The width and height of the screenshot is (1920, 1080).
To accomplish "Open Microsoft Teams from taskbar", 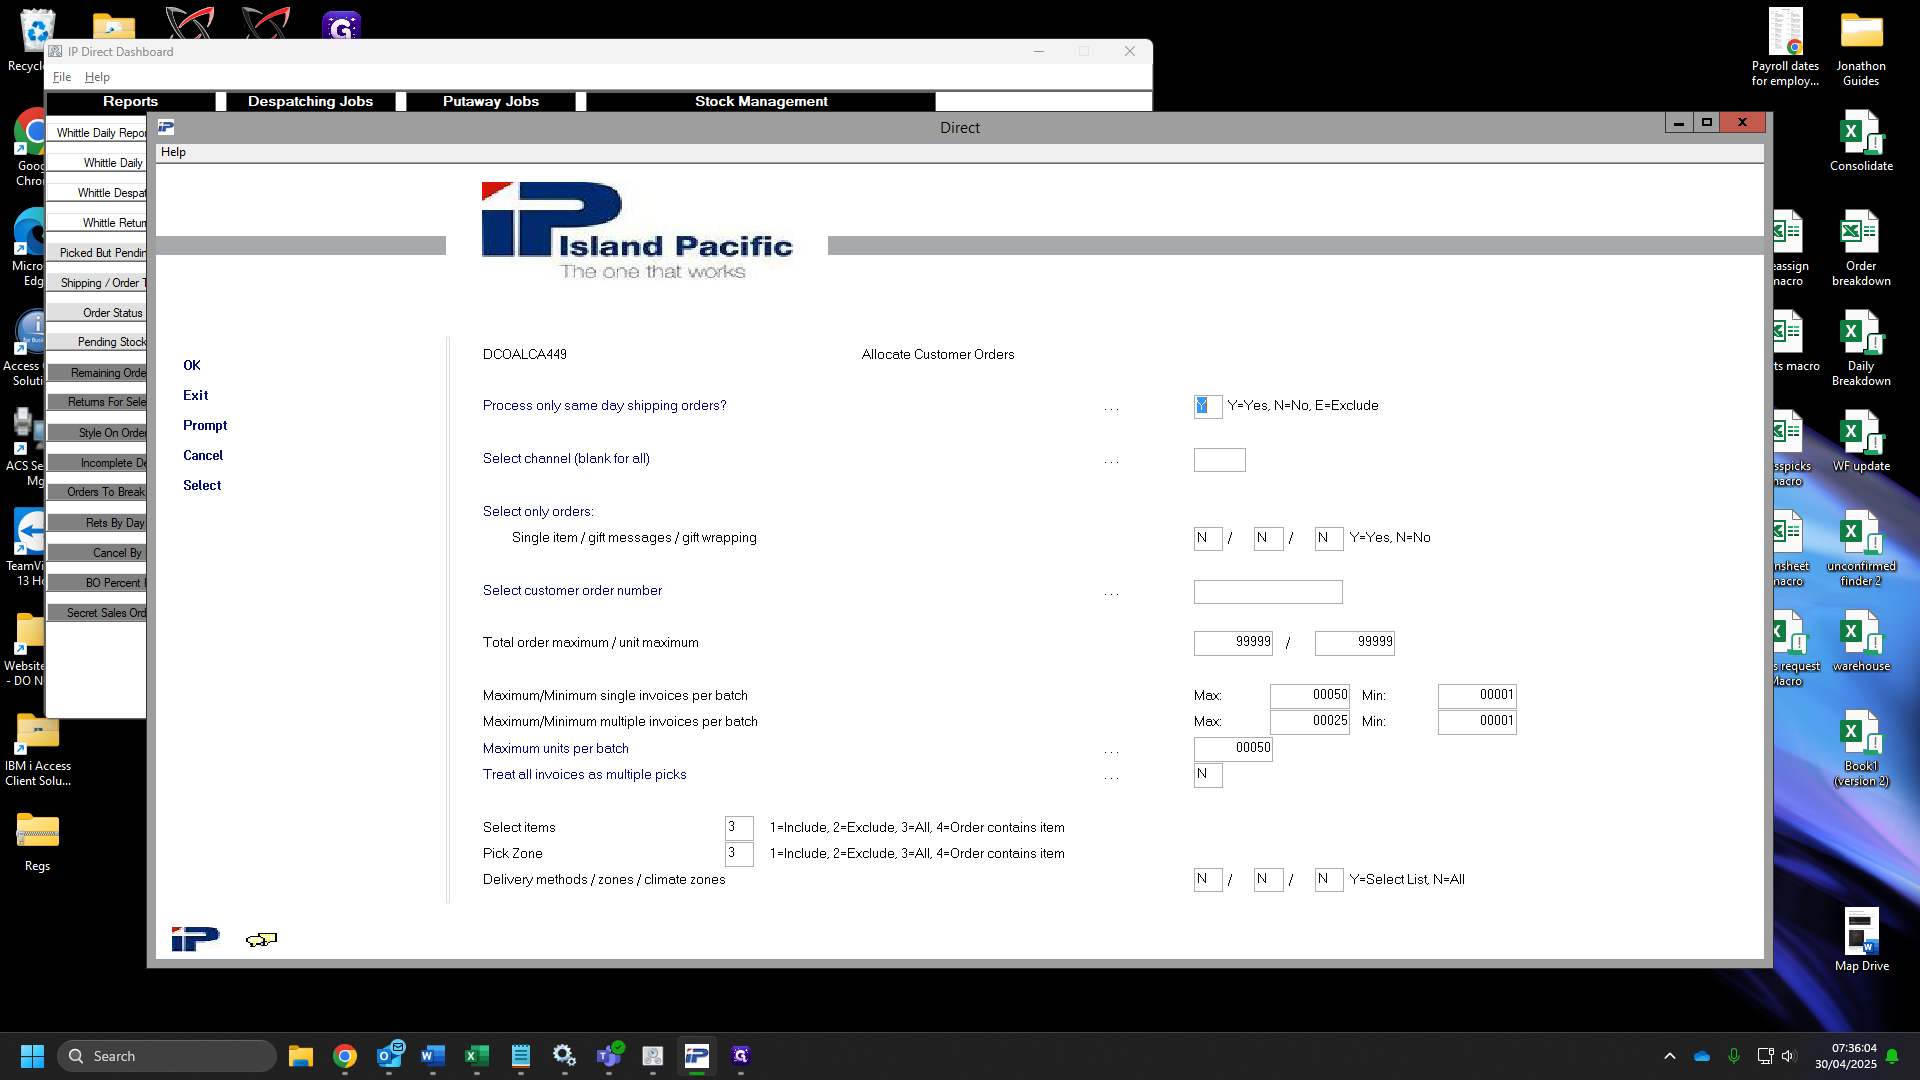I will click(x=609, y=1056).
